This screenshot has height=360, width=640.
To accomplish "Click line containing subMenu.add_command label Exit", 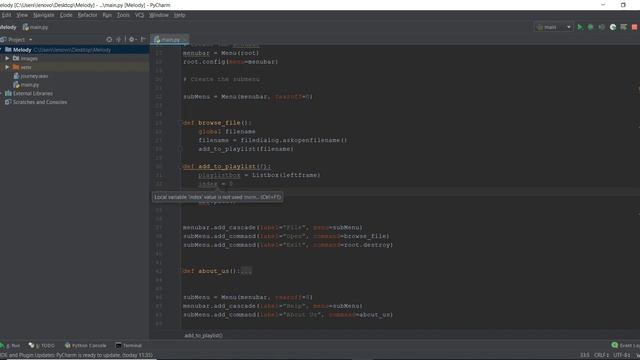I will click(288, 245).
